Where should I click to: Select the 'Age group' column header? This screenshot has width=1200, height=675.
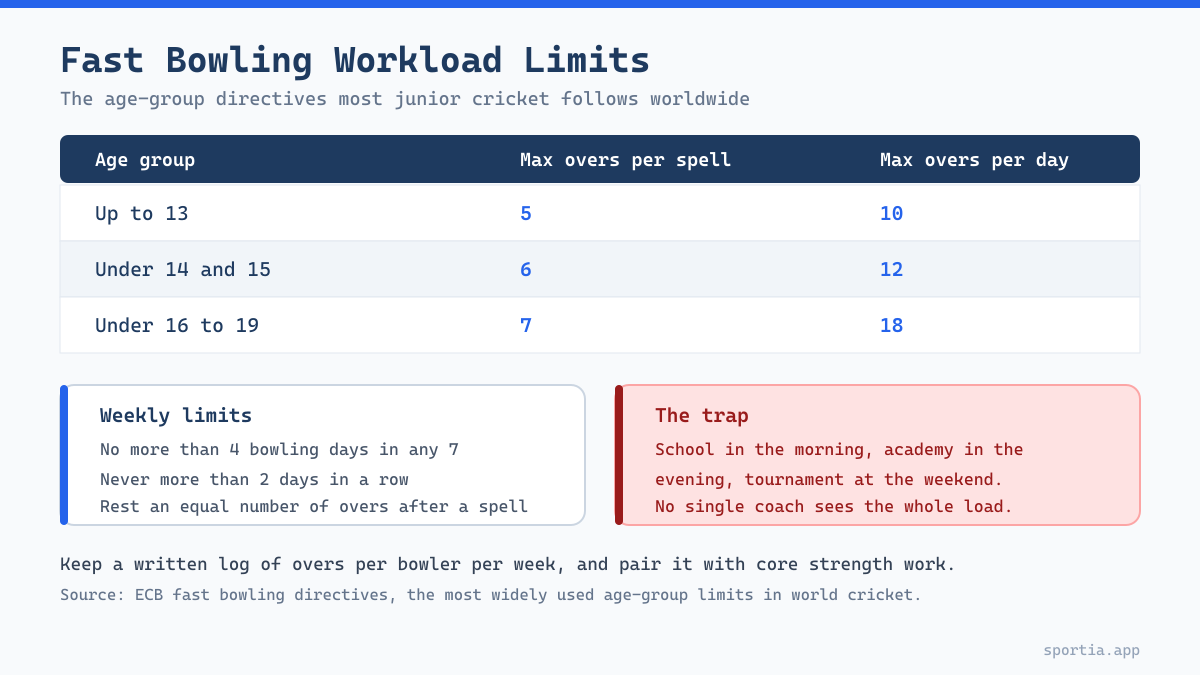145,160
